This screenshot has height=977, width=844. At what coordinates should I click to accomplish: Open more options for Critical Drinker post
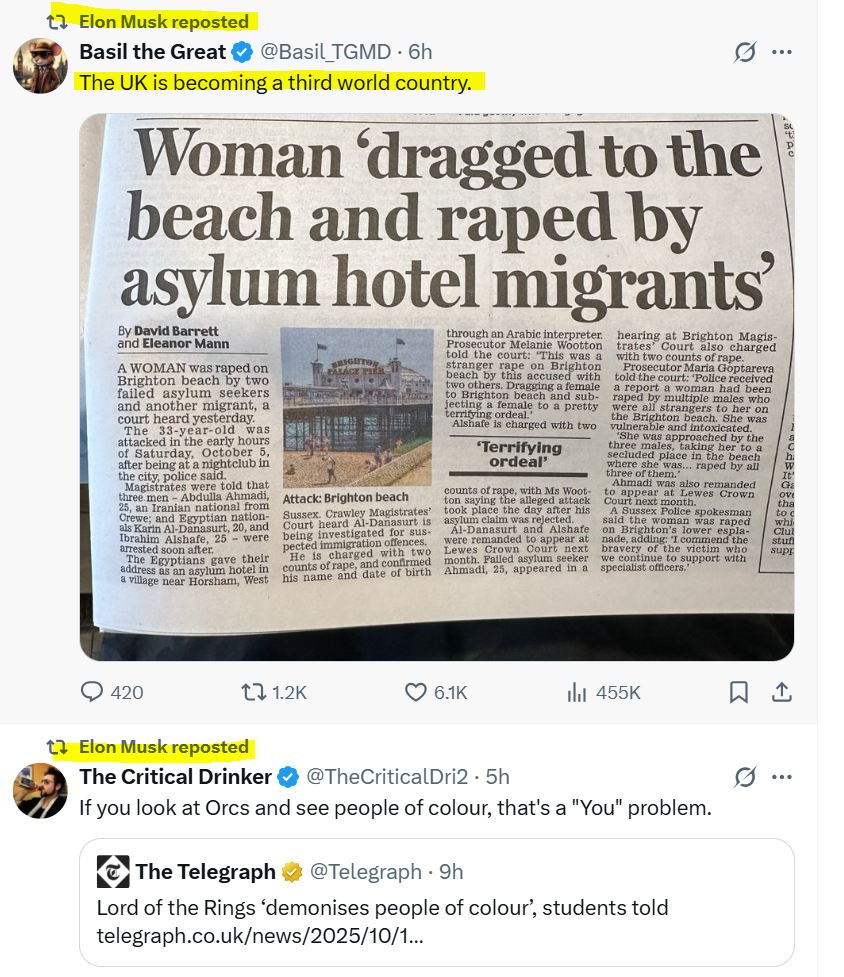point(782,777)
